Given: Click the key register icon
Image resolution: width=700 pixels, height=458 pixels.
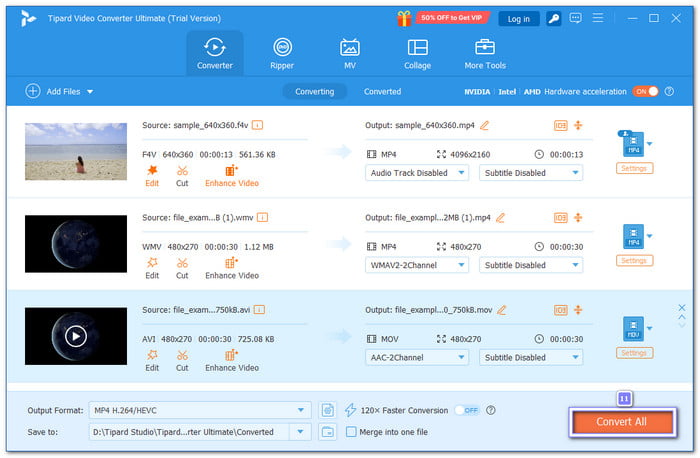Looking at the screenshot, I should point(551,18).
